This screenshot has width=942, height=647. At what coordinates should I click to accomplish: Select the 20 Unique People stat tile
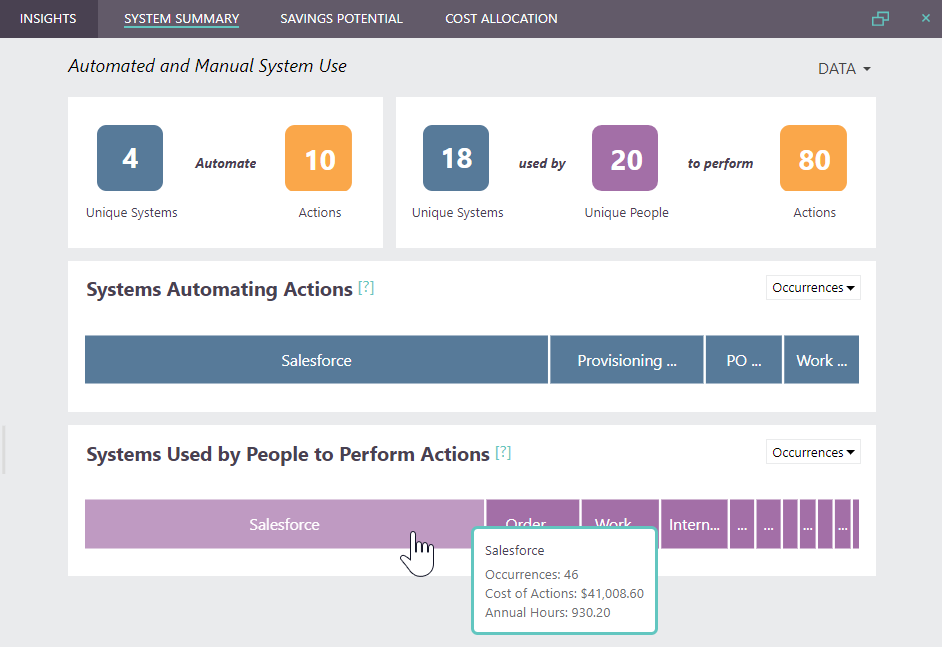tap(624, 157)
